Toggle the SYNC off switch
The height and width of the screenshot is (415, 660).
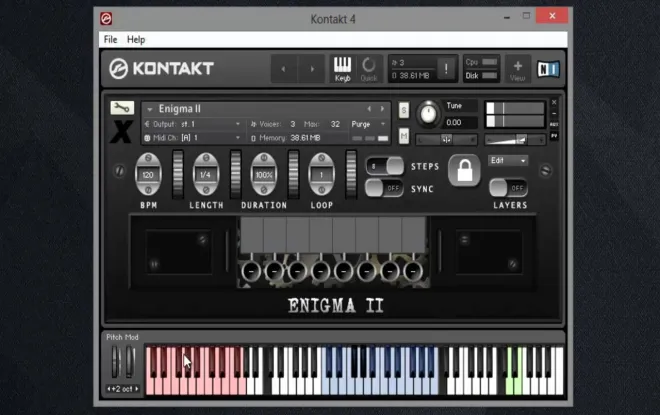point(384,188)
